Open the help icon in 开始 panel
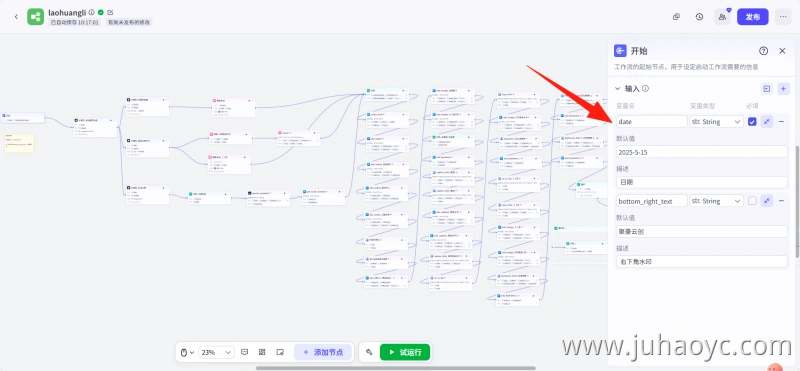This screenshot has width=800, height=371. tap(763, 51)
